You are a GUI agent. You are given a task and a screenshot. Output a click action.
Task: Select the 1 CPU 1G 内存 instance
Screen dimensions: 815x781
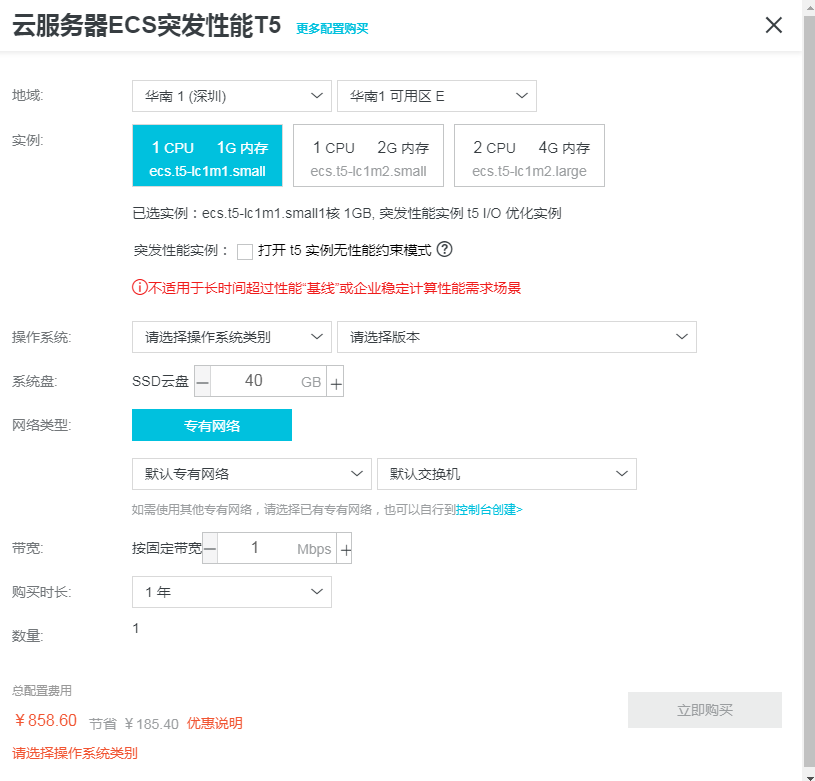(x=207, y=155)
